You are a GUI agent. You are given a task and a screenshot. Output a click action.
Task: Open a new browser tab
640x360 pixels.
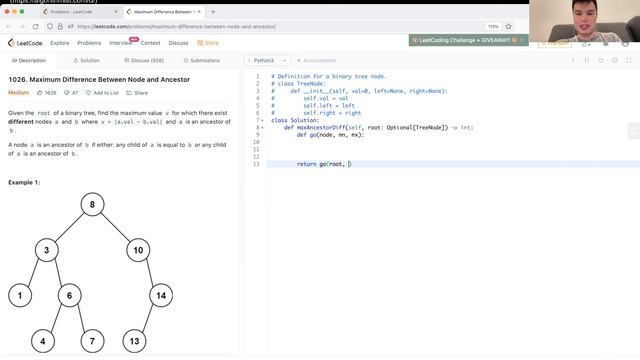[x=213, y=12]
